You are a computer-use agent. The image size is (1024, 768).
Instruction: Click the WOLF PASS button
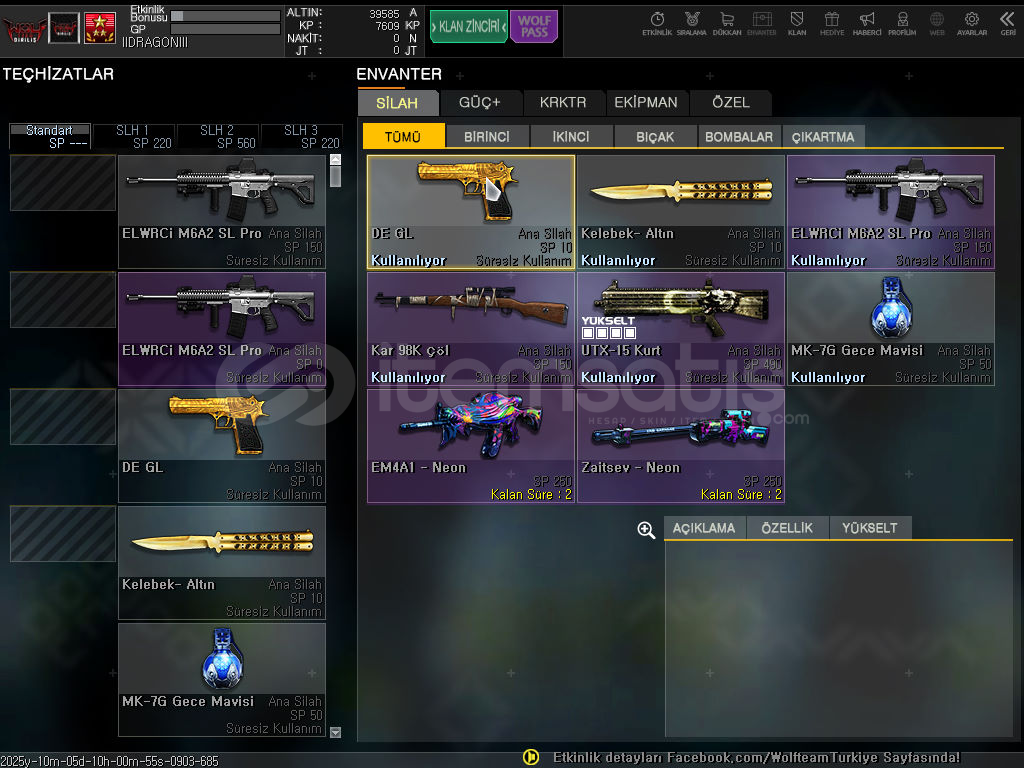click(x=534, y=27)
